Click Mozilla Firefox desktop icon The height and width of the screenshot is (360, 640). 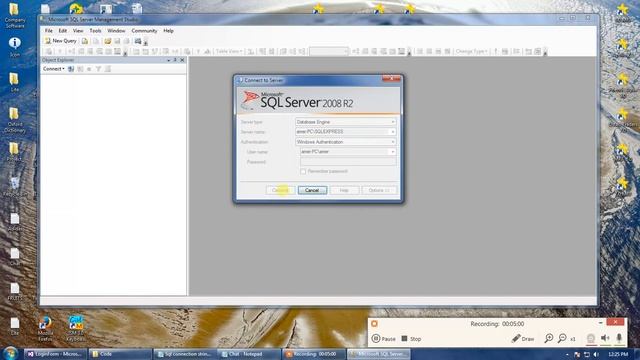(45, 329)
